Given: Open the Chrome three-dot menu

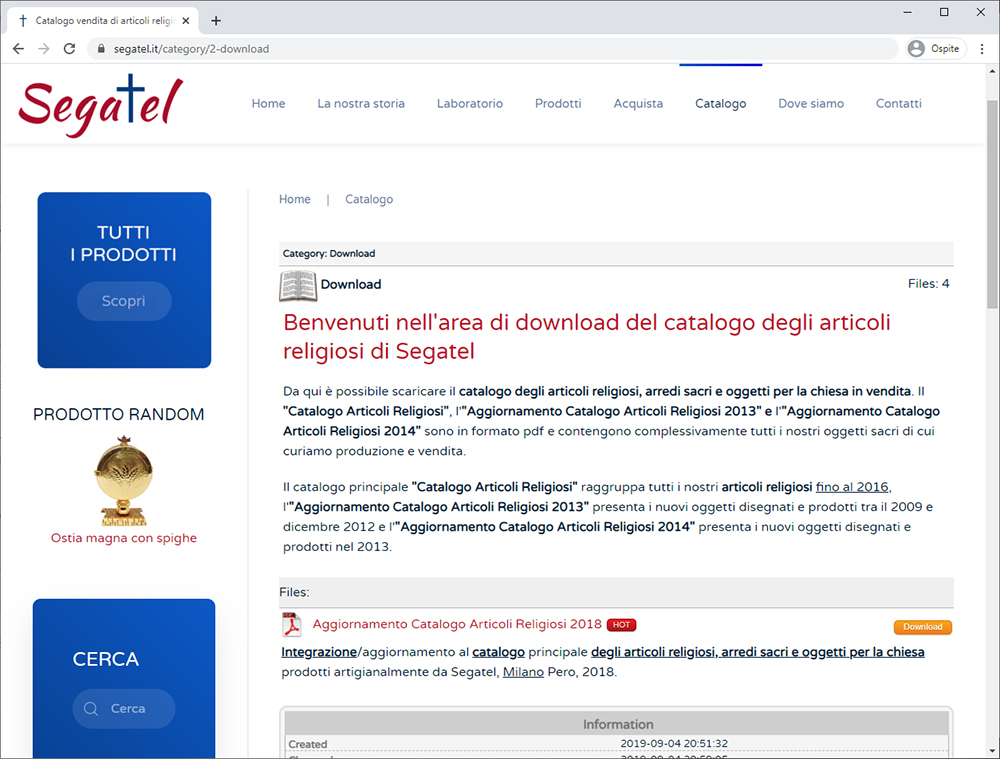Looking at the screenshot, I should pyautogui.click(x=982, y=48).
